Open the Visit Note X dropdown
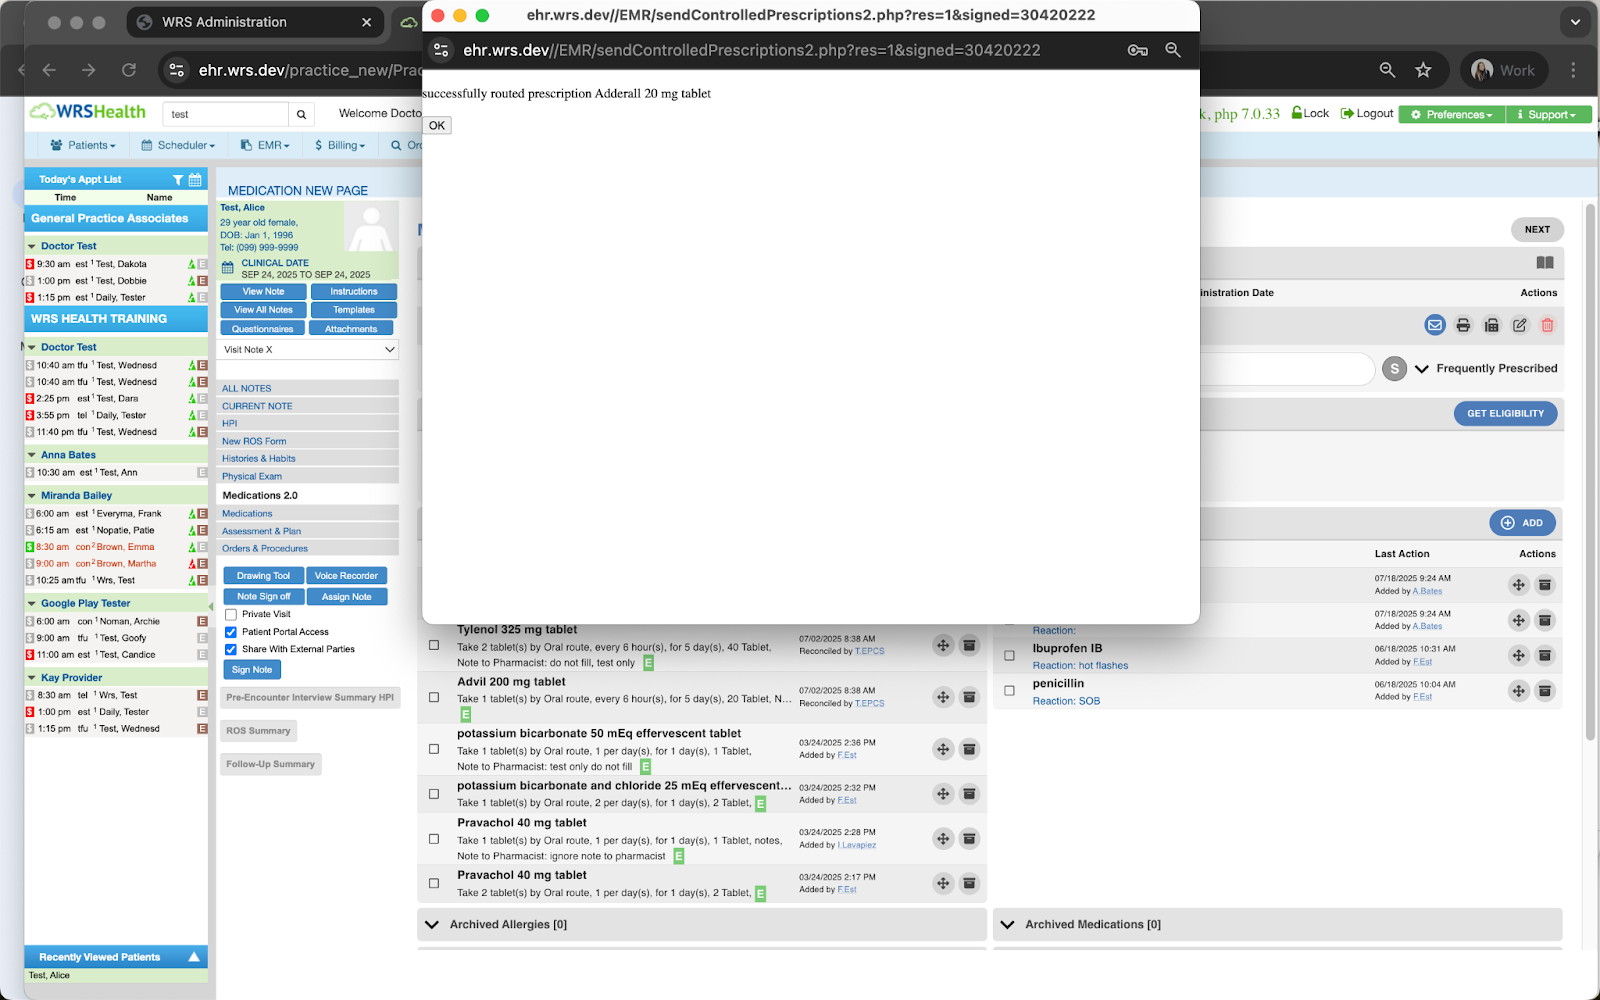This screenshot has height=1000, width=1600. point(307,350)
